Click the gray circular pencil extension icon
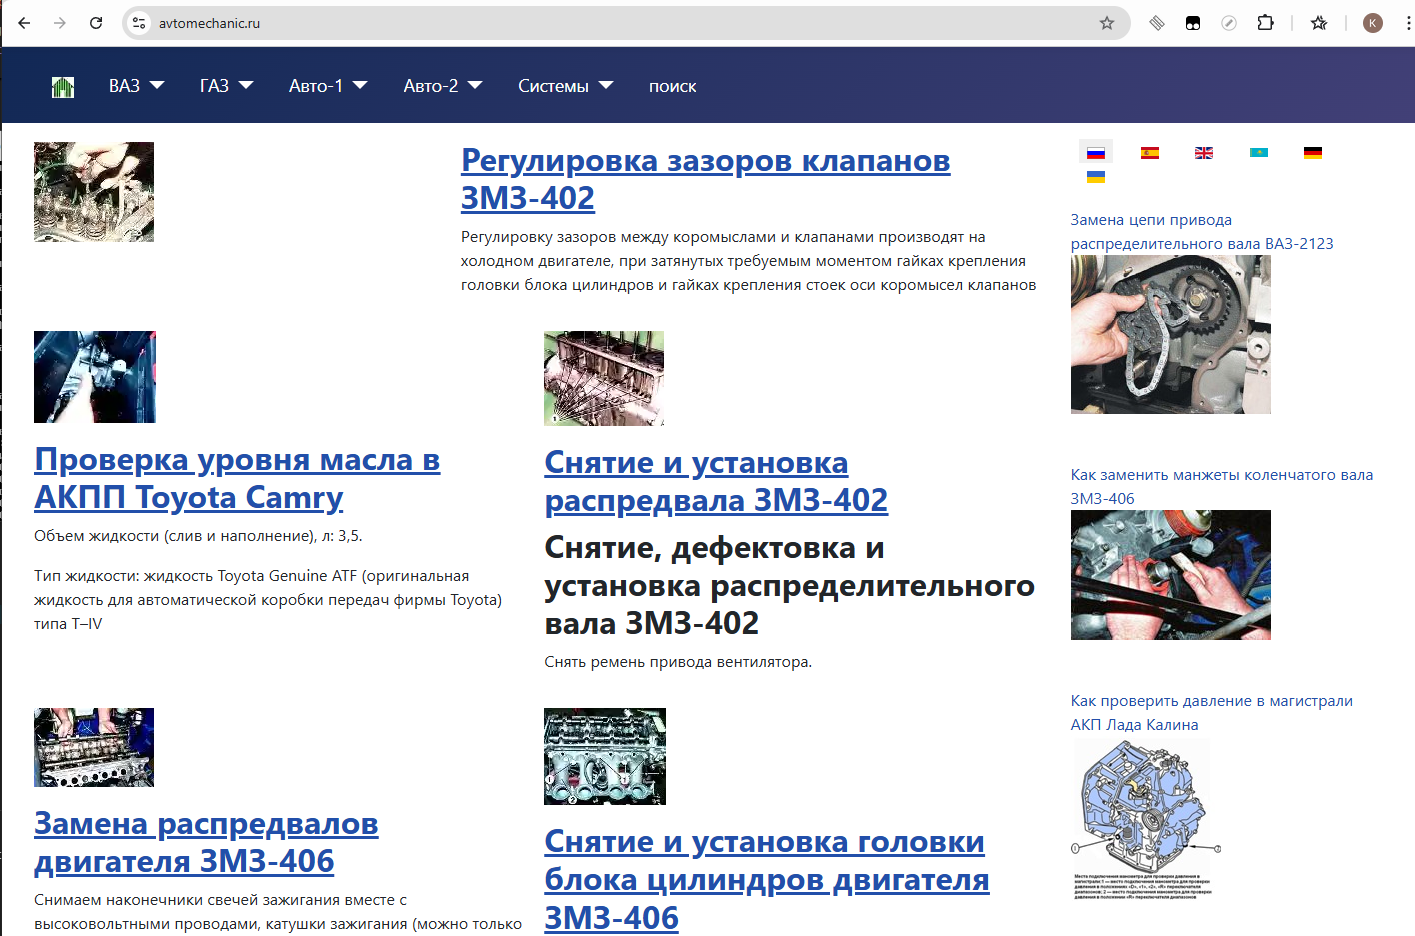The image size is (1415, 936). (1229, 23)
